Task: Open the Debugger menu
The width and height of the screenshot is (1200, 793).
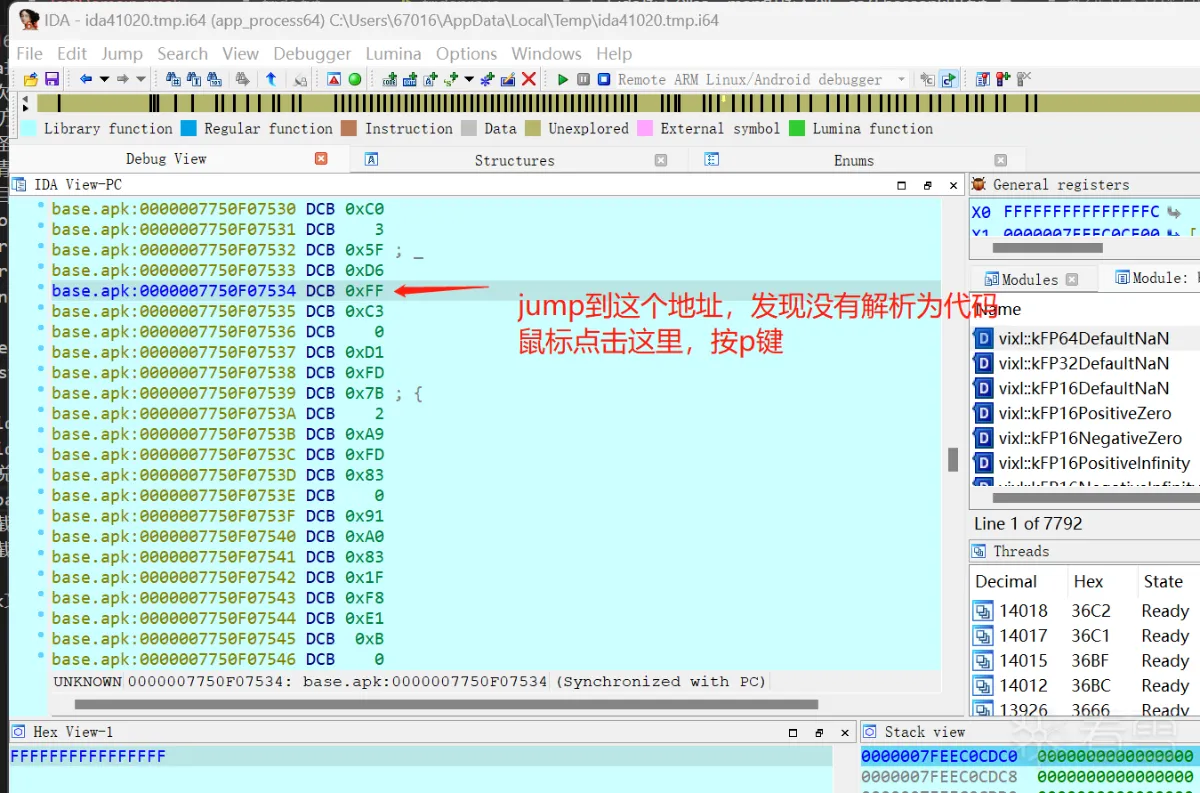Action: point(312,54)
